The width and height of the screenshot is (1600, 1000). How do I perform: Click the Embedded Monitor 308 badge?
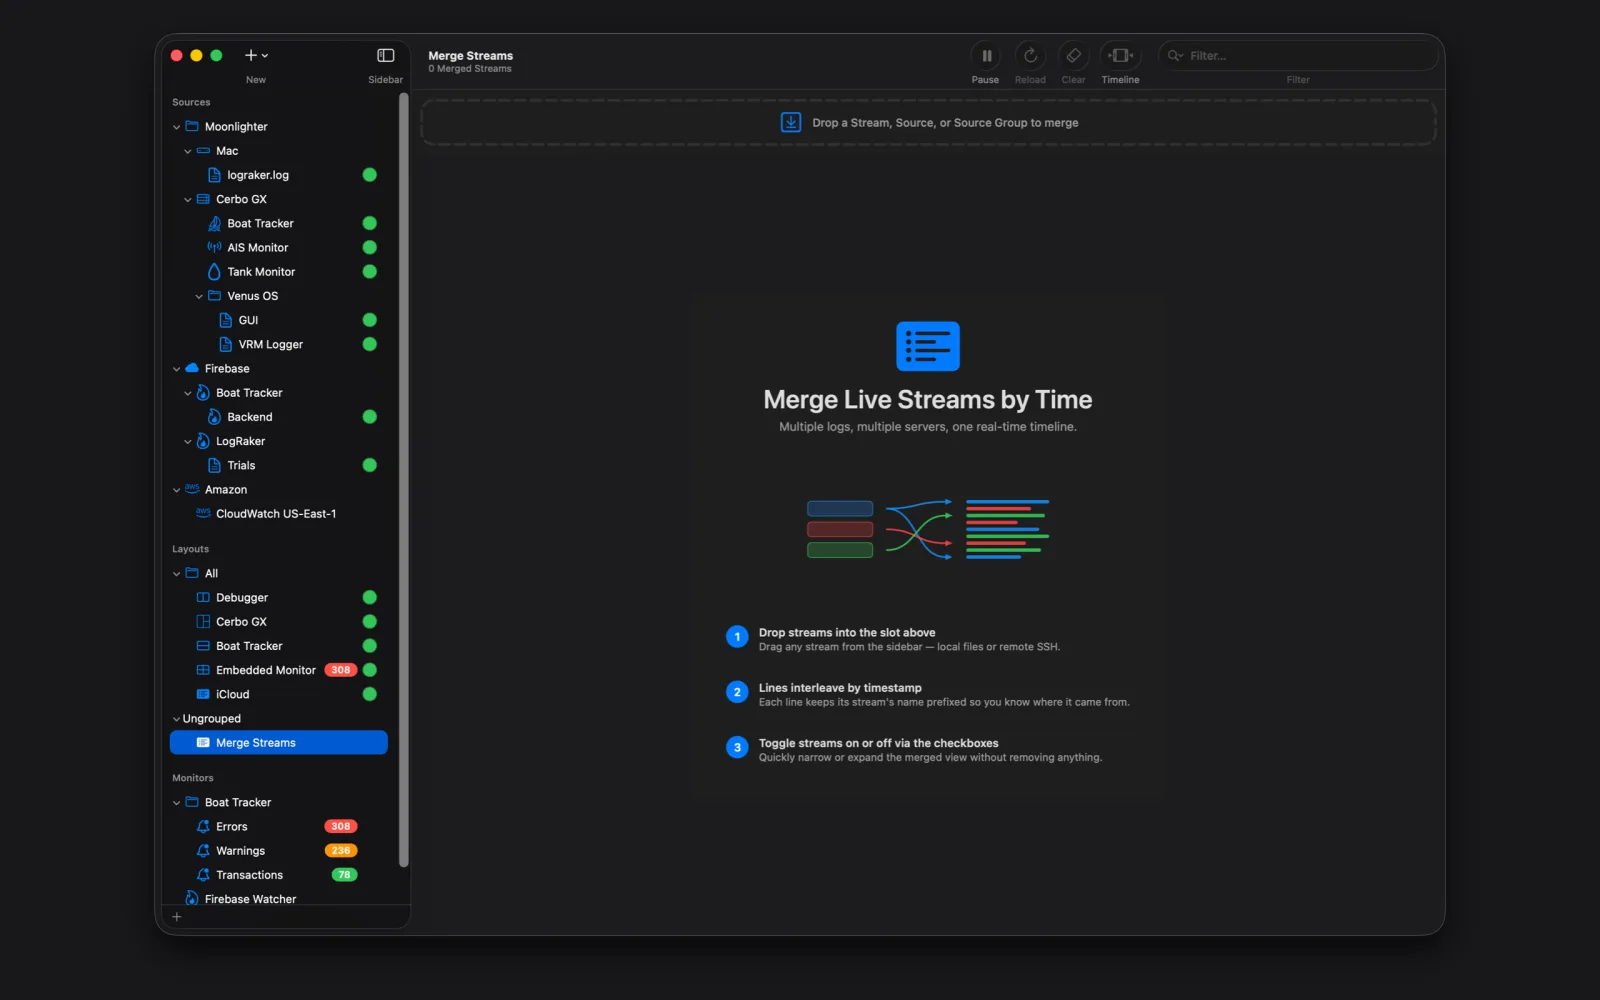point(341,670)
